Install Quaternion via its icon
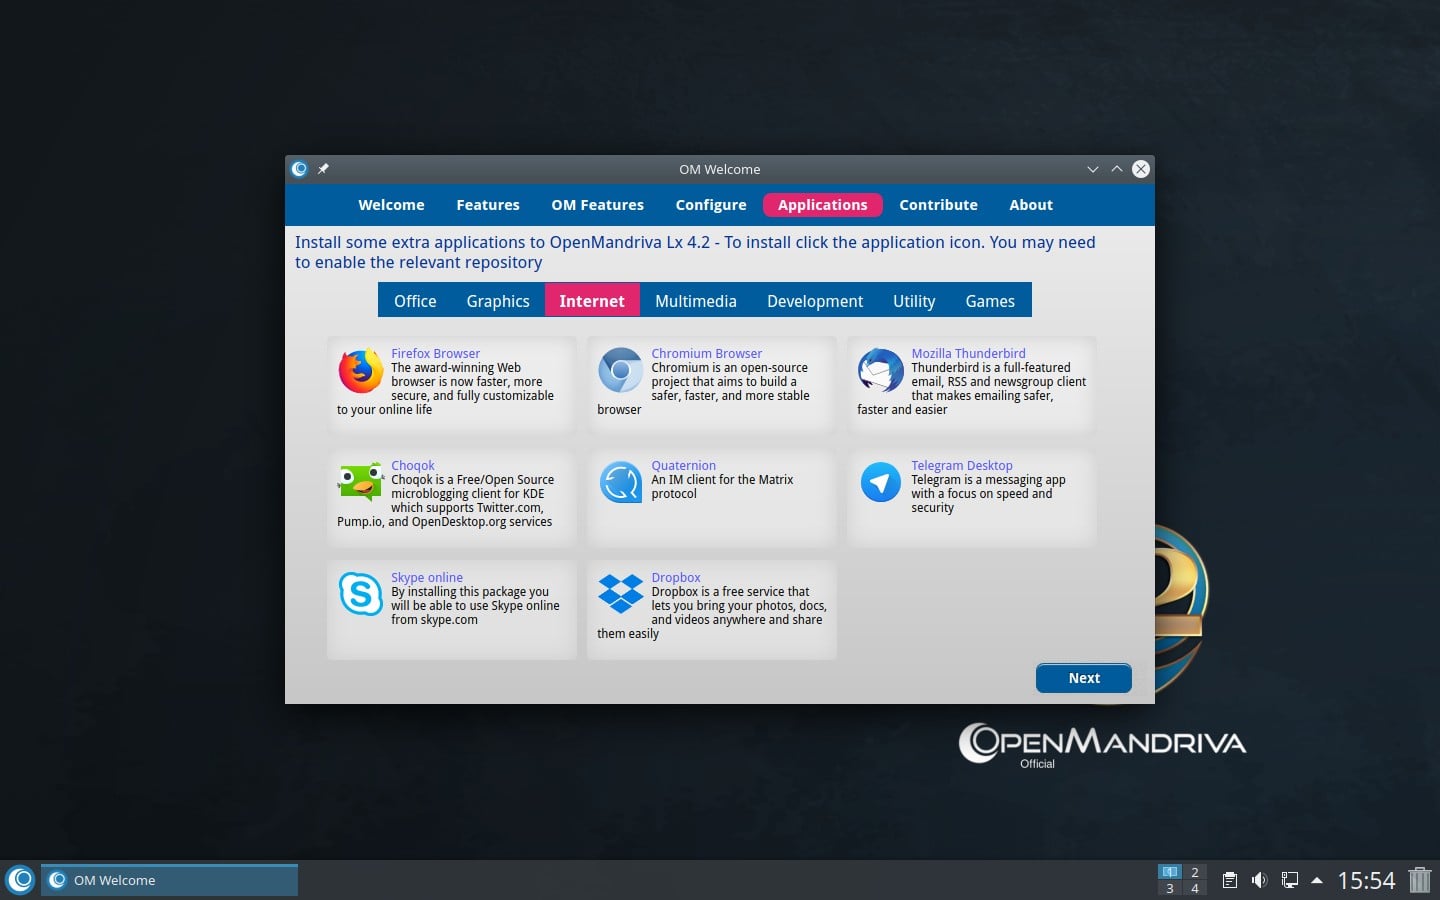1440x900 pixels. 620,484
